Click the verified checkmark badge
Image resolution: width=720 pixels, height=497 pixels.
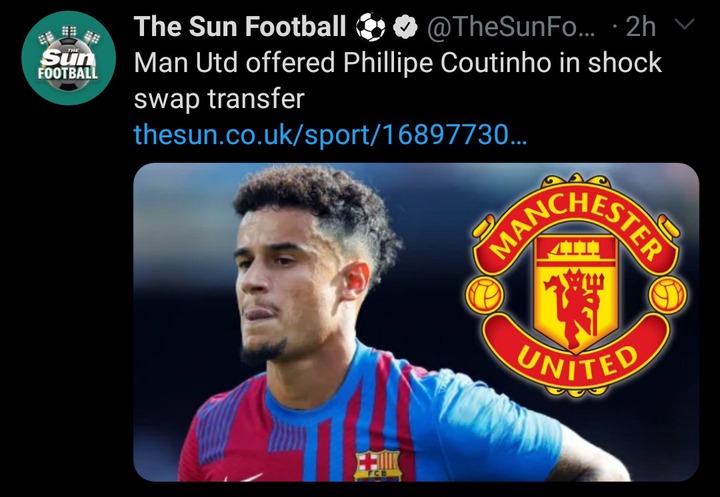pos(405,28)
